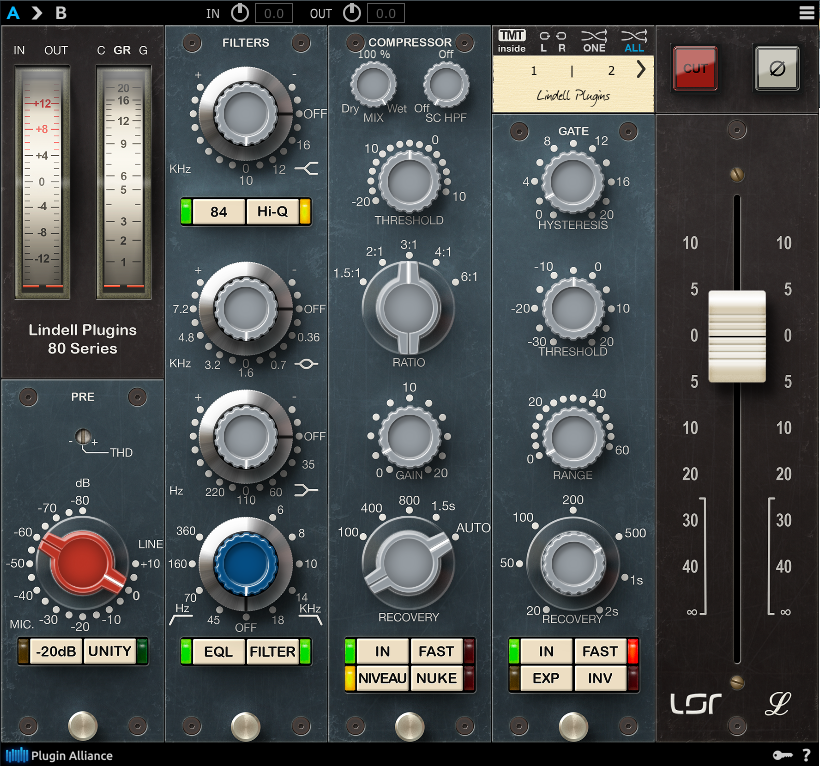Viewport: 820px width, 766px height.
Task: Enable the Hi-Q filter switch
Action: 273,211
